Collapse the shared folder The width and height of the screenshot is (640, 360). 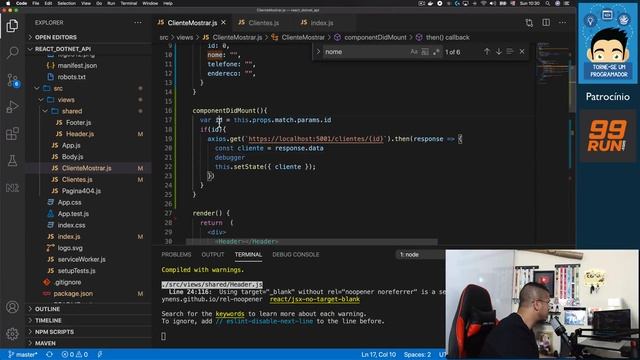(x=72, y=111)
